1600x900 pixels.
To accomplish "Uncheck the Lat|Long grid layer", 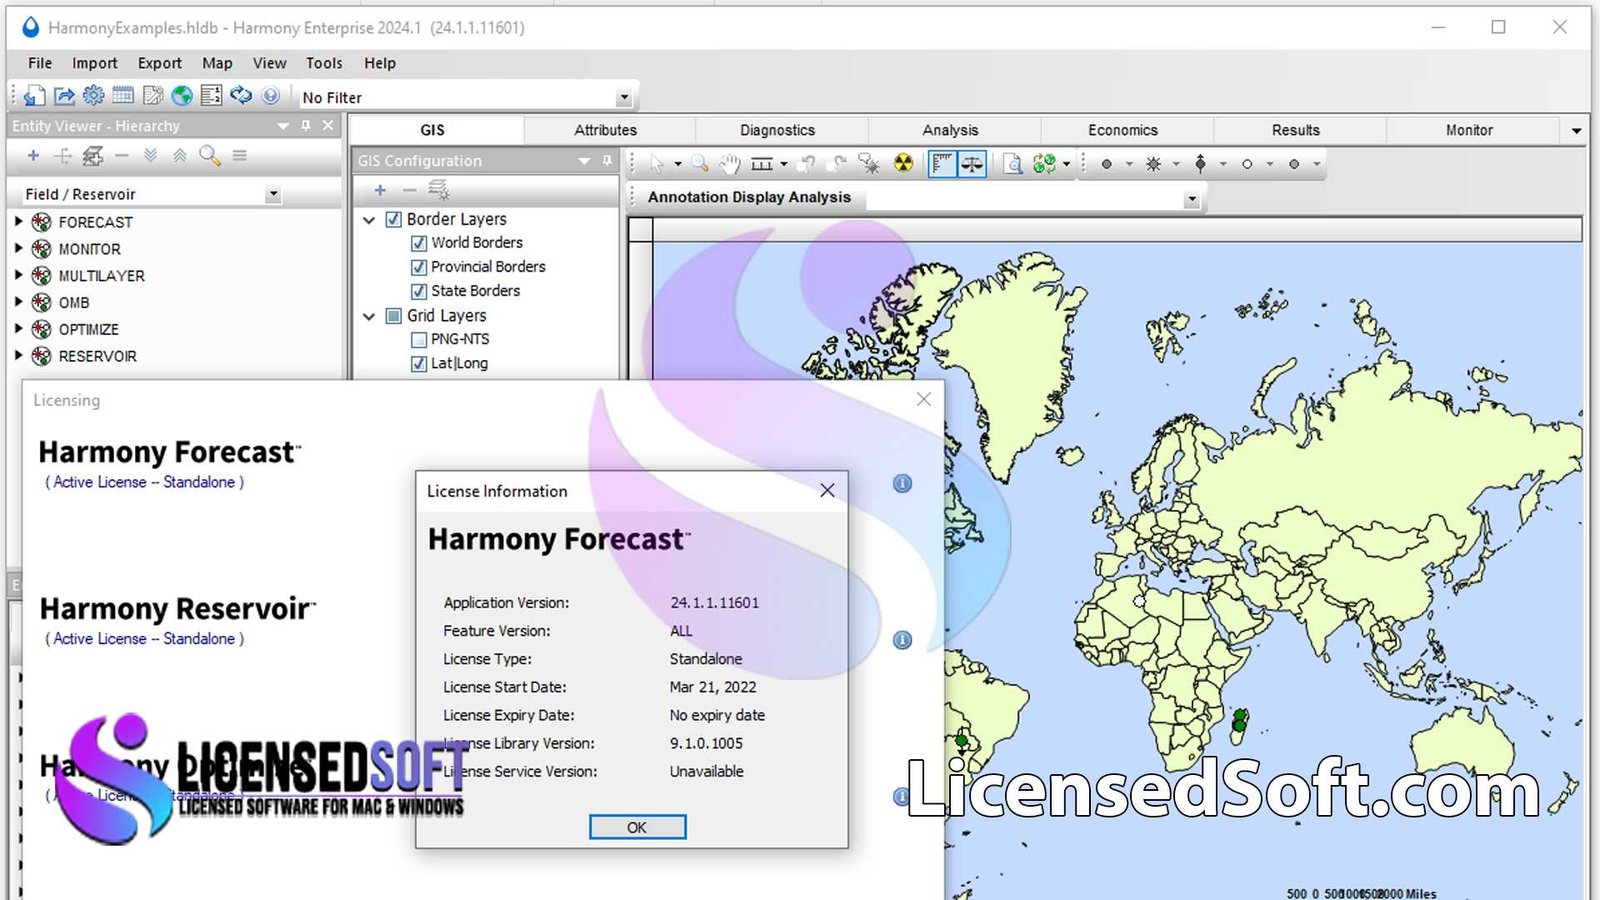I will click(419, 364).
